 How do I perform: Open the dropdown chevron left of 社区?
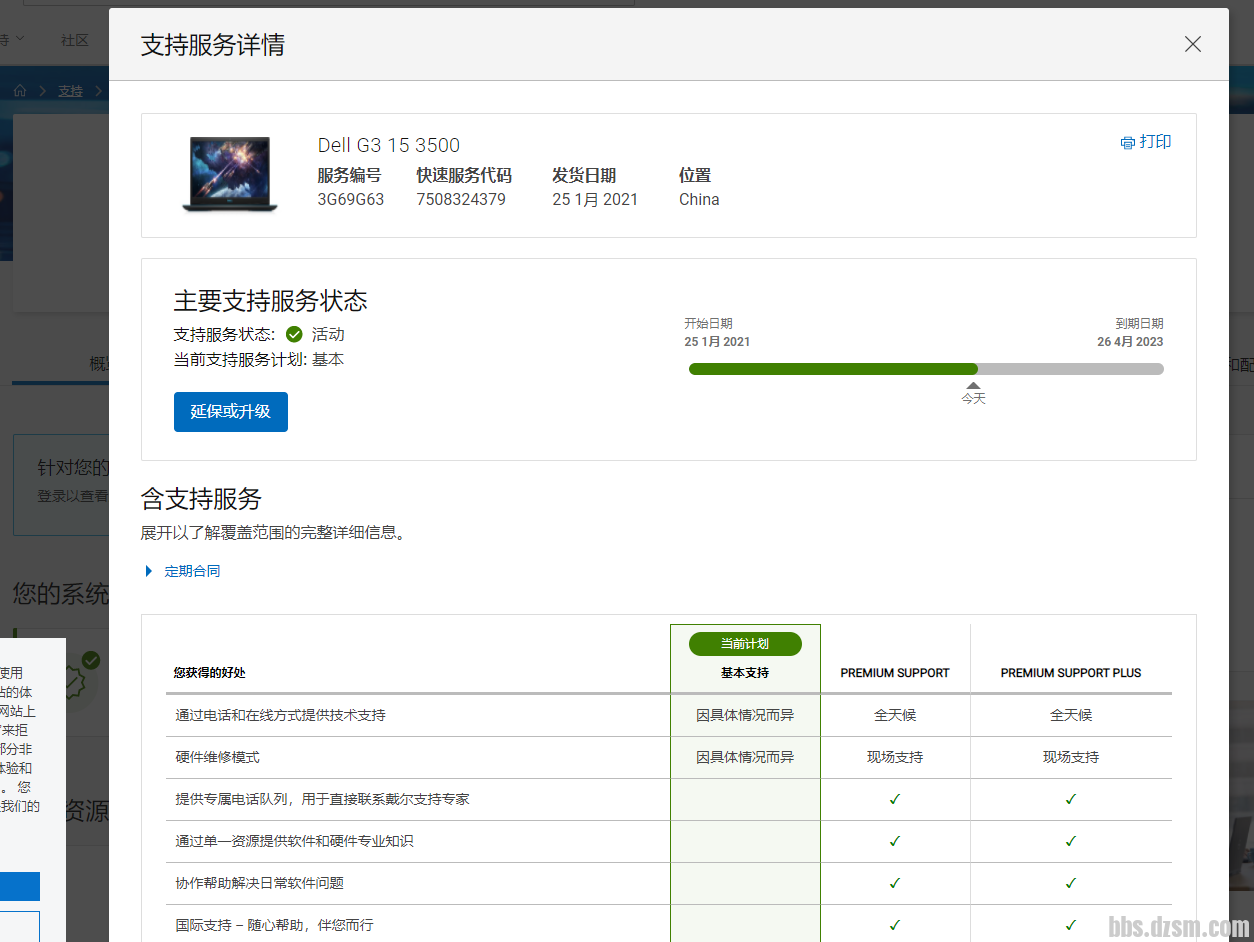20,40
